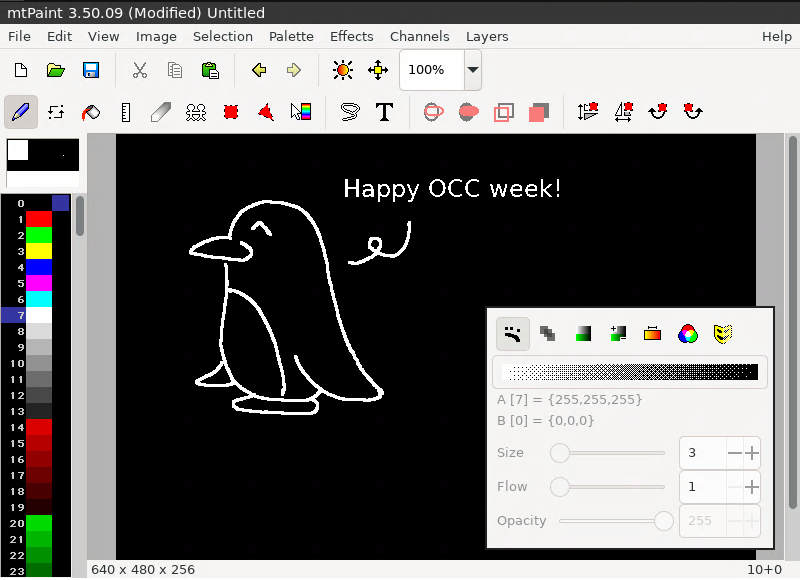
Task: Open the Palette menu
Action: click(291, 36)
